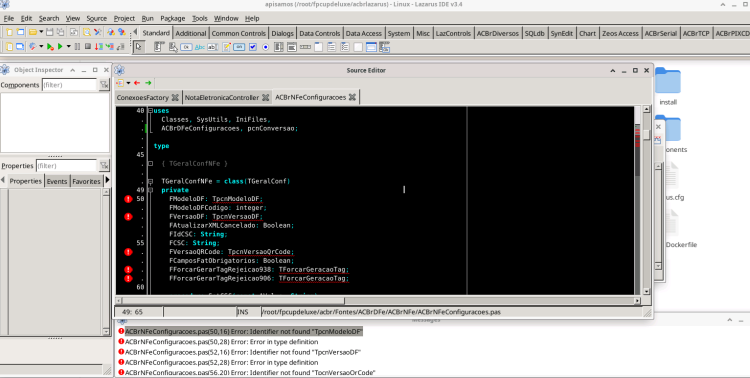Click the Step Into red-arrow icon
The height and width of the screenshot is (378, 750).
pos(98,46)
